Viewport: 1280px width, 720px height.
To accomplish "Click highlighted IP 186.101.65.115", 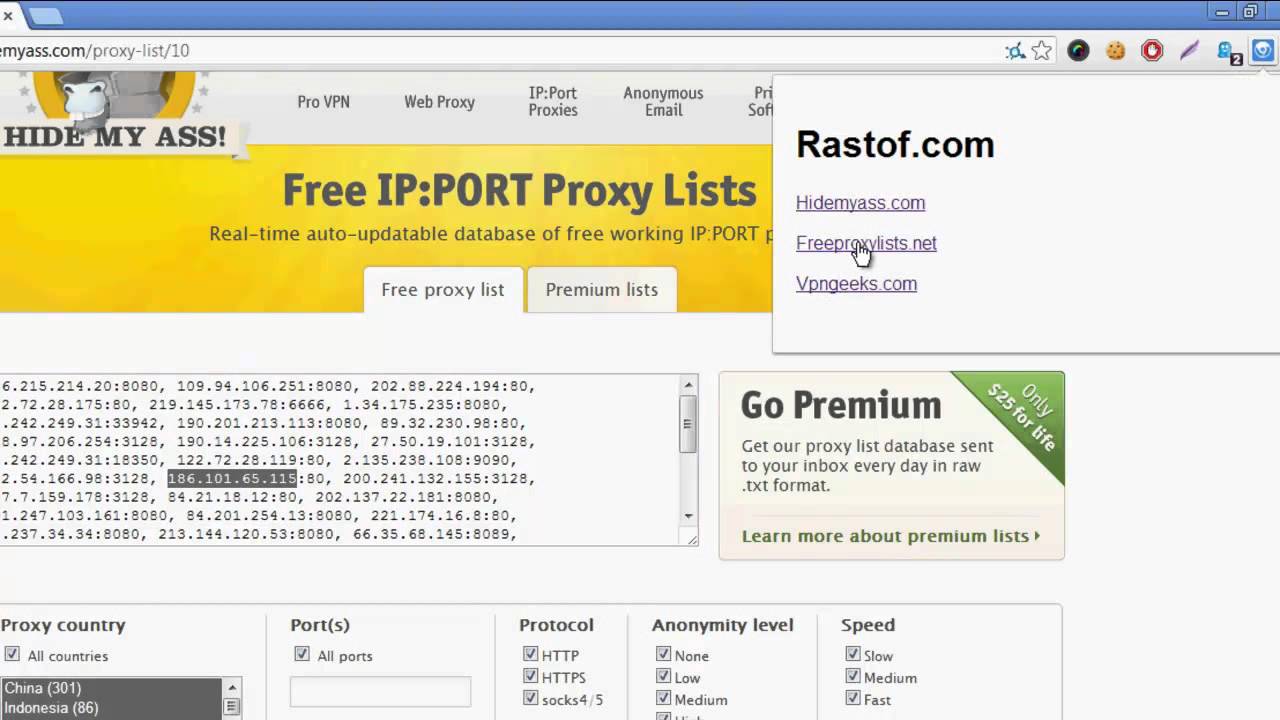I will 232,479.
